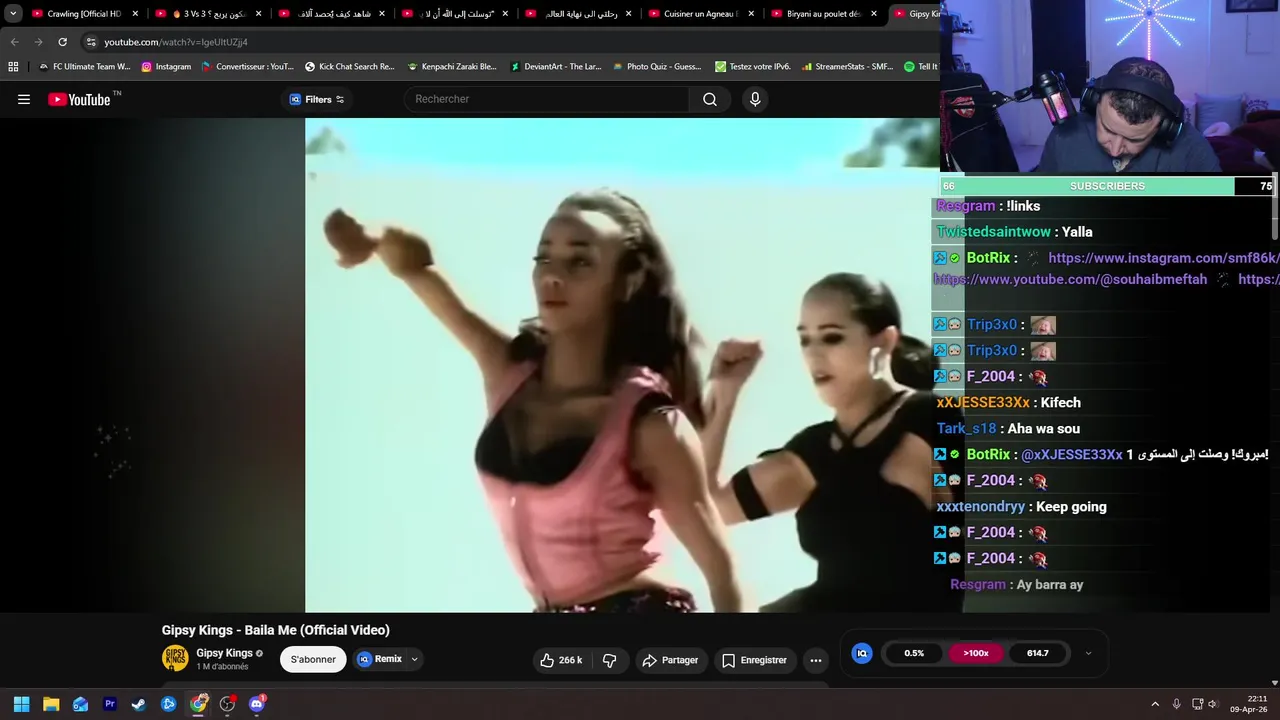
Task: Launch Premiere Pro from taskbar
Action: [x=110, y=704]
